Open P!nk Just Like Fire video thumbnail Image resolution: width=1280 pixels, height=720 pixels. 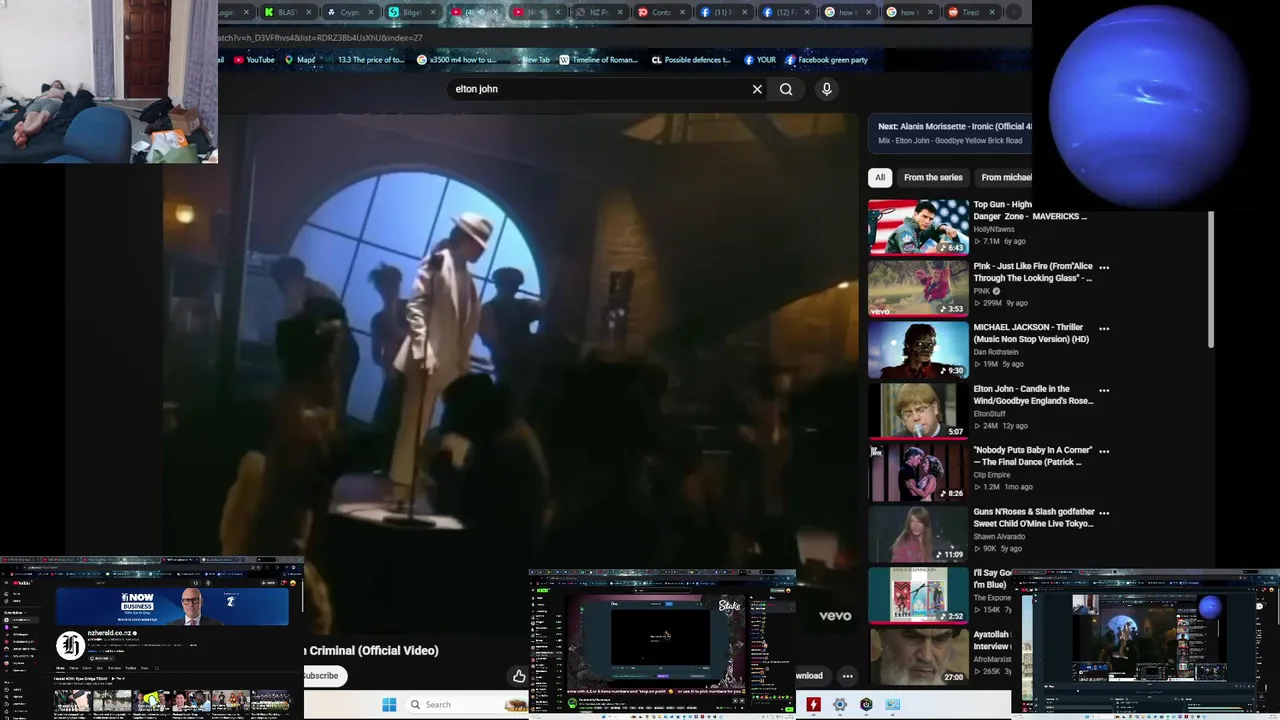point(918,288)
